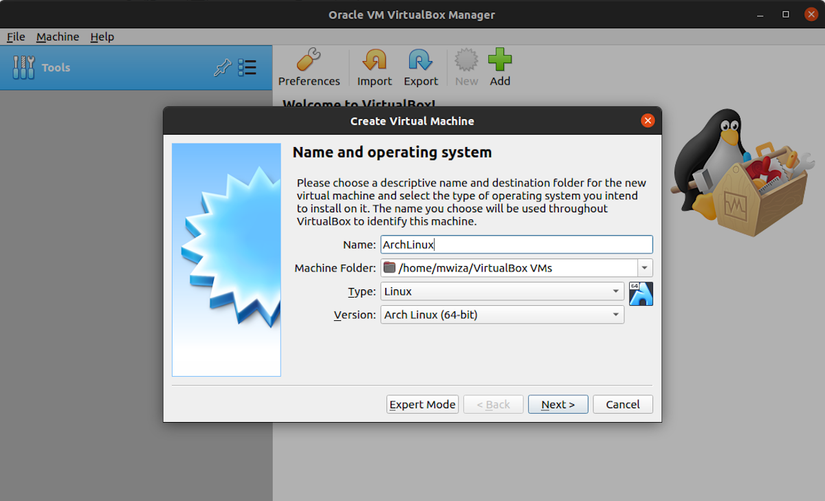Click the /home/mwiza/VirtualBox VMs path text
Viewport: 825px width, 501px height.
(475, 268)
